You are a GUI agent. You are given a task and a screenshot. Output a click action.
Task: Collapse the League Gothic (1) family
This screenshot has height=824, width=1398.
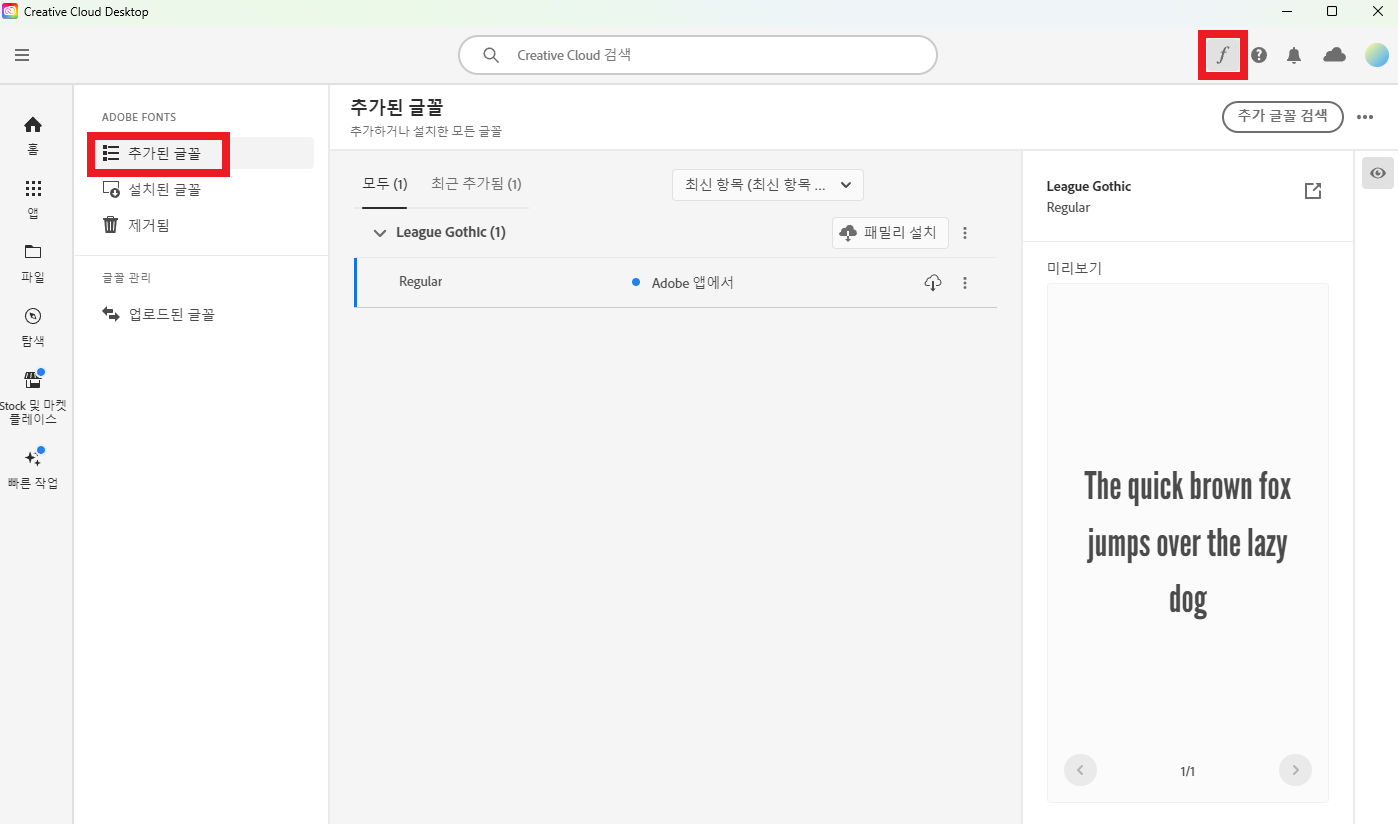(379, 233)
